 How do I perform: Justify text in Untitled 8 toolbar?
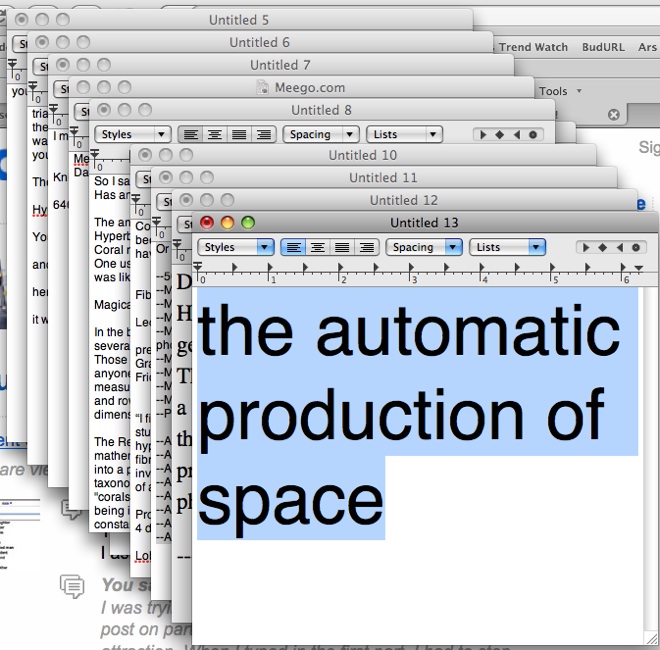(x=238, y=134)
